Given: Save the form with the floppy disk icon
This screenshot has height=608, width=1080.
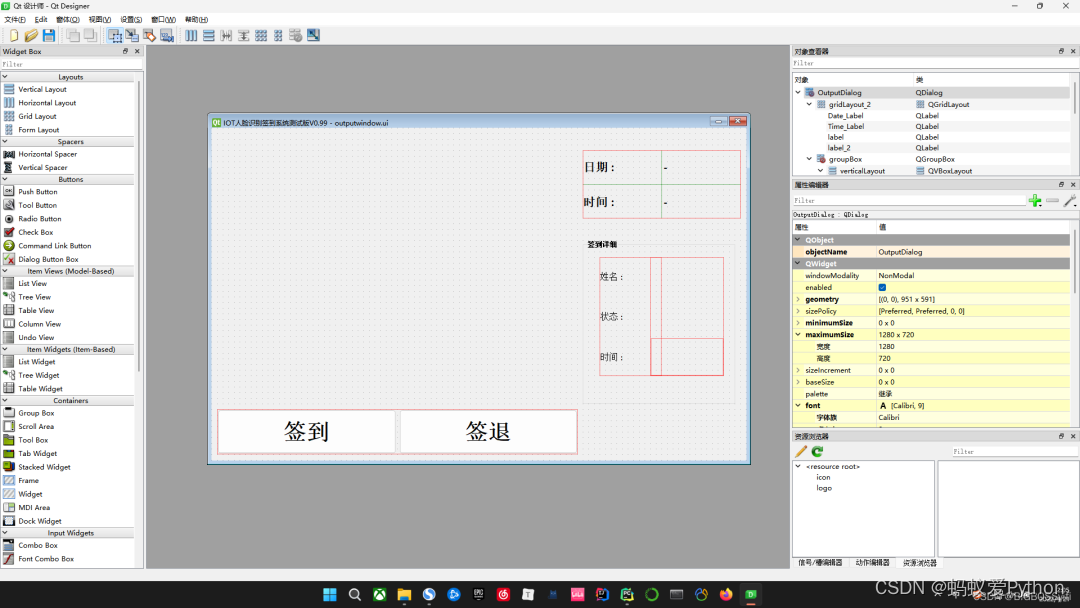Looking at the screenshot, I should point(48,35).
